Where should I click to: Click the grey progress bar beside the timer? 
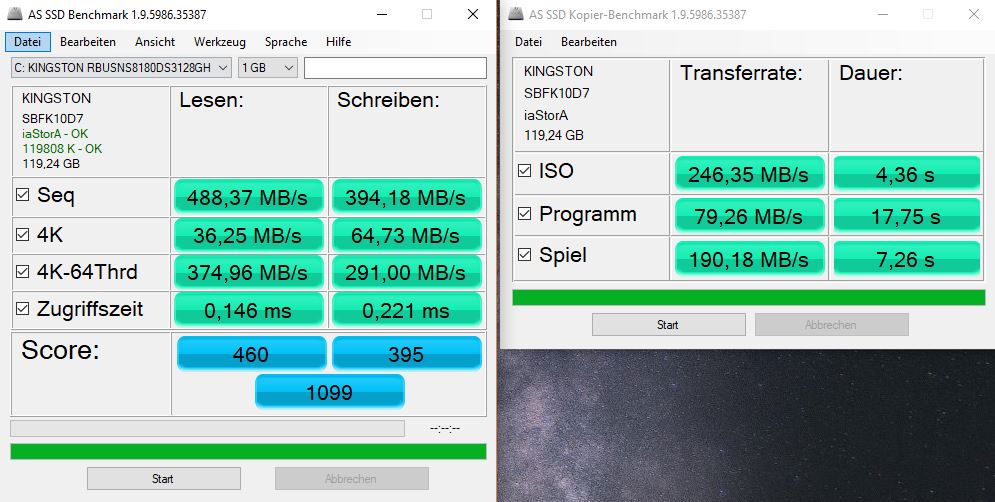[207, 428]
